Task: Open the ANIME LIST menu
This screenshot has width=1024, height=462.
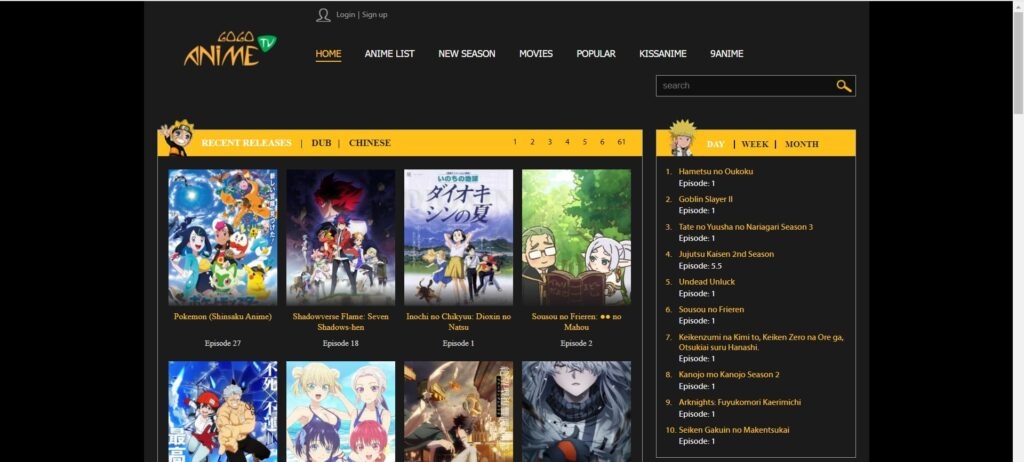Action: click(x=389, y=54)
